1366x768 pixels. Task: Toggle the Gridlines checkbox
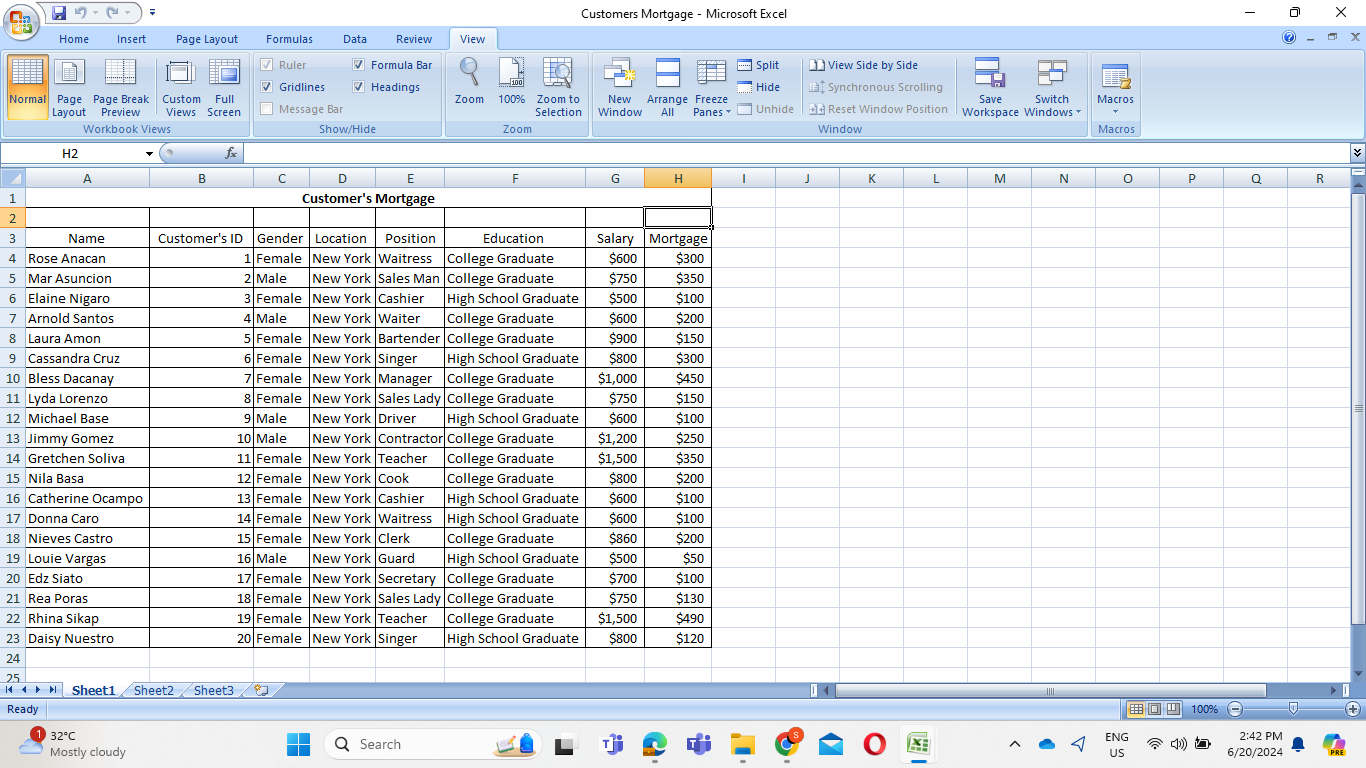(267, 87)
